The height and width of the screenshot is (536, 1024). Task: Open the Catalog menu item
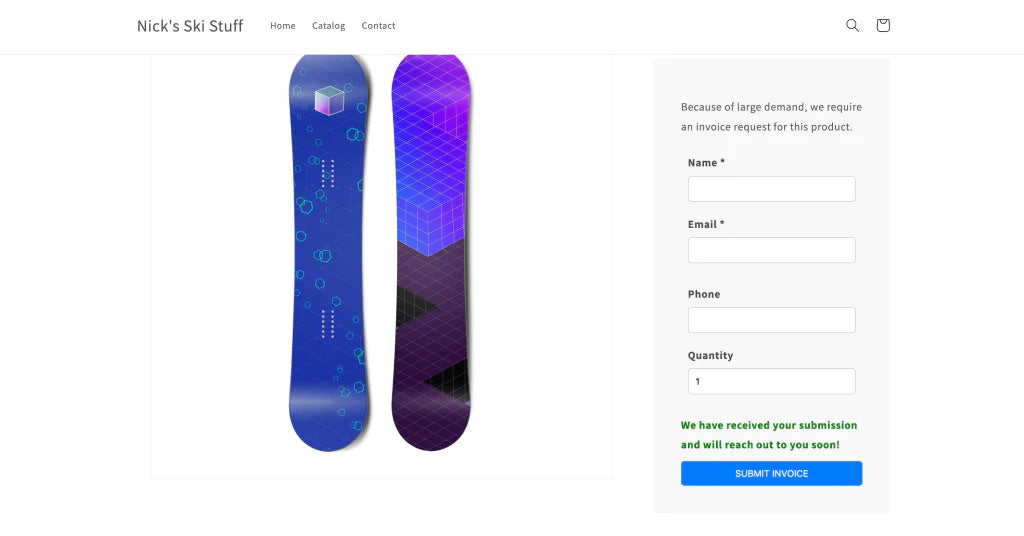328,26
